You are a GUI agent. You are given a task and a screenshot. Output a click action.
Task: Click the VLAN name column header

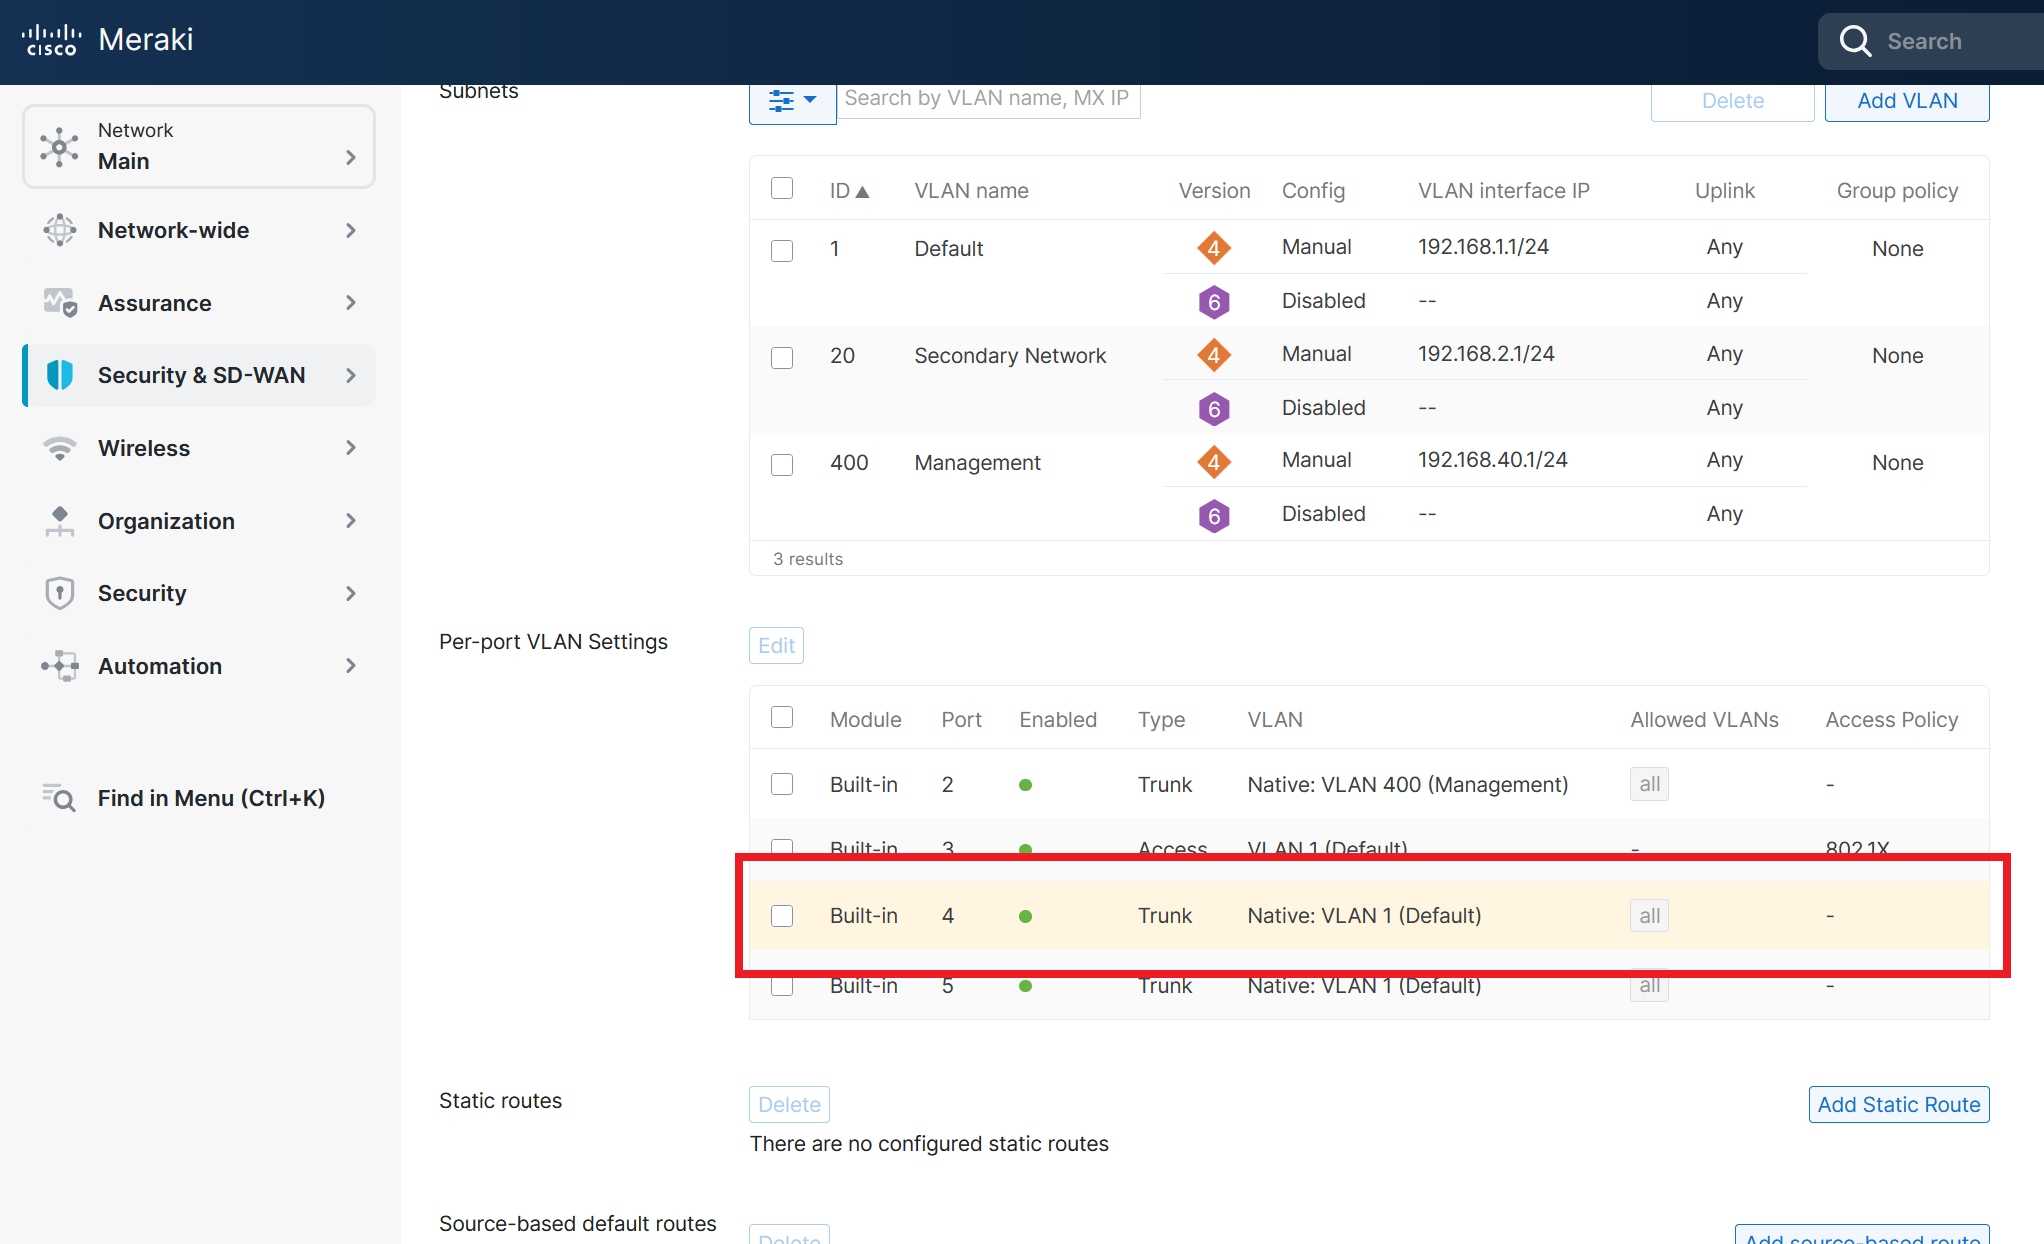click(971, 191)
